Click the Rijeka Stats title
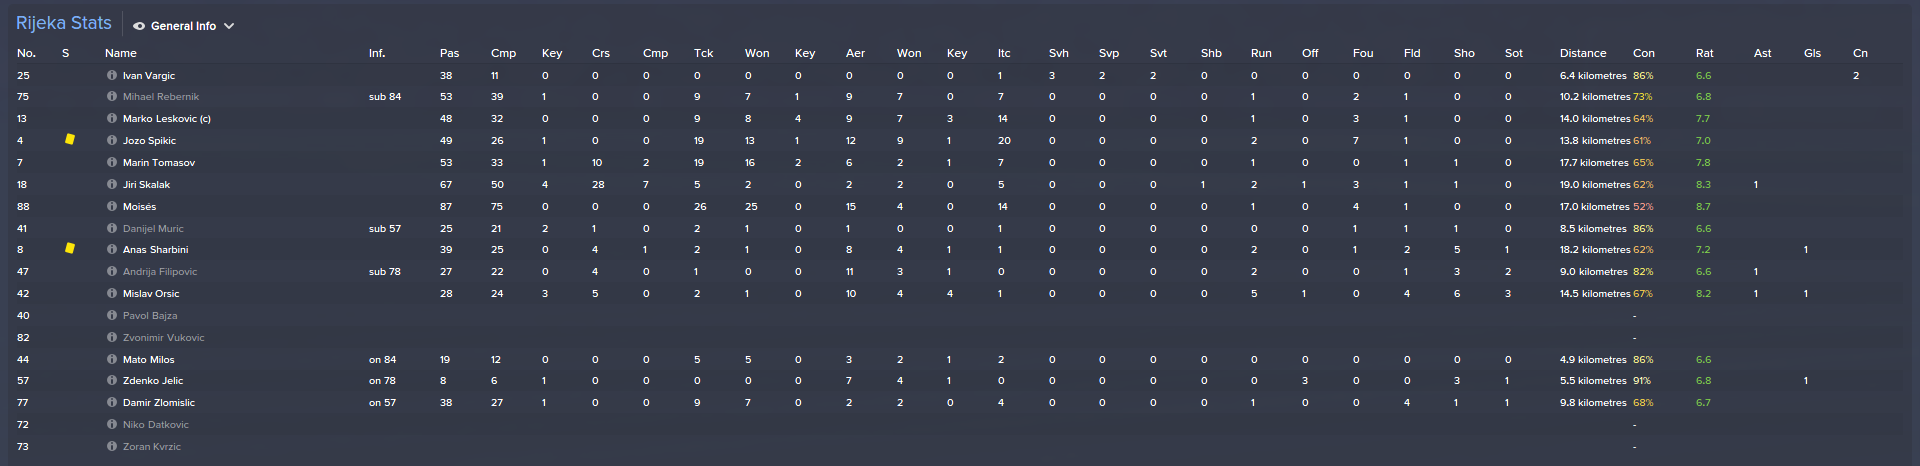This screenshot has height=466, width=1920. point(64,23)
